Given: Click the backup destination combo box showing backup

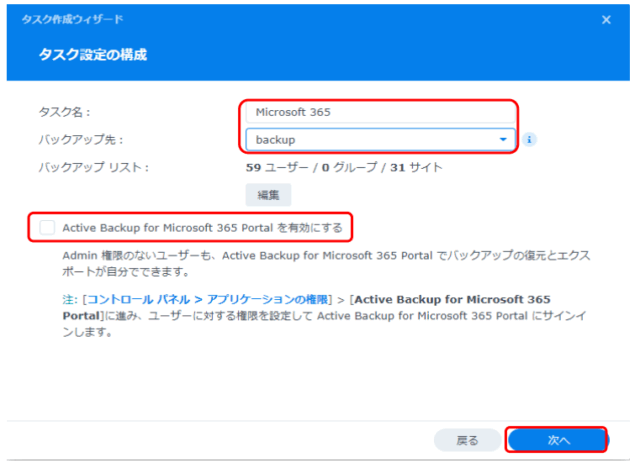Looking at the screenshot, I should pos(370,139).
